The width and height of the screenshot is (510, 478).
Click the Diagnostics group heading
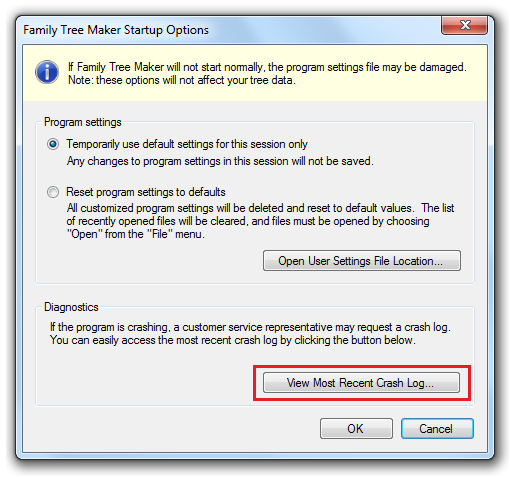[x=71, y=307]
